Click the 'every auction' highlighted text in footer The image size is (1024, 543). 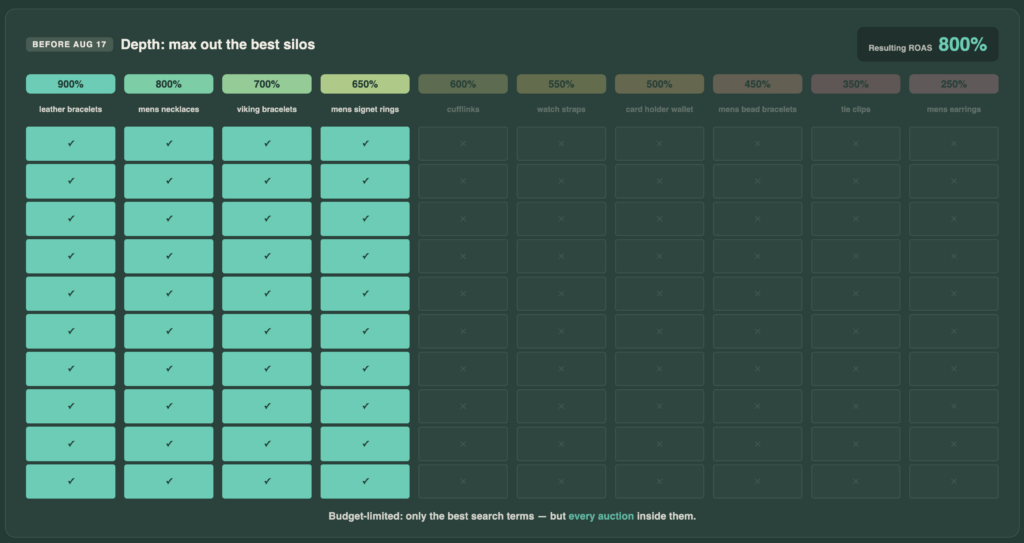(x=601, y=516)
